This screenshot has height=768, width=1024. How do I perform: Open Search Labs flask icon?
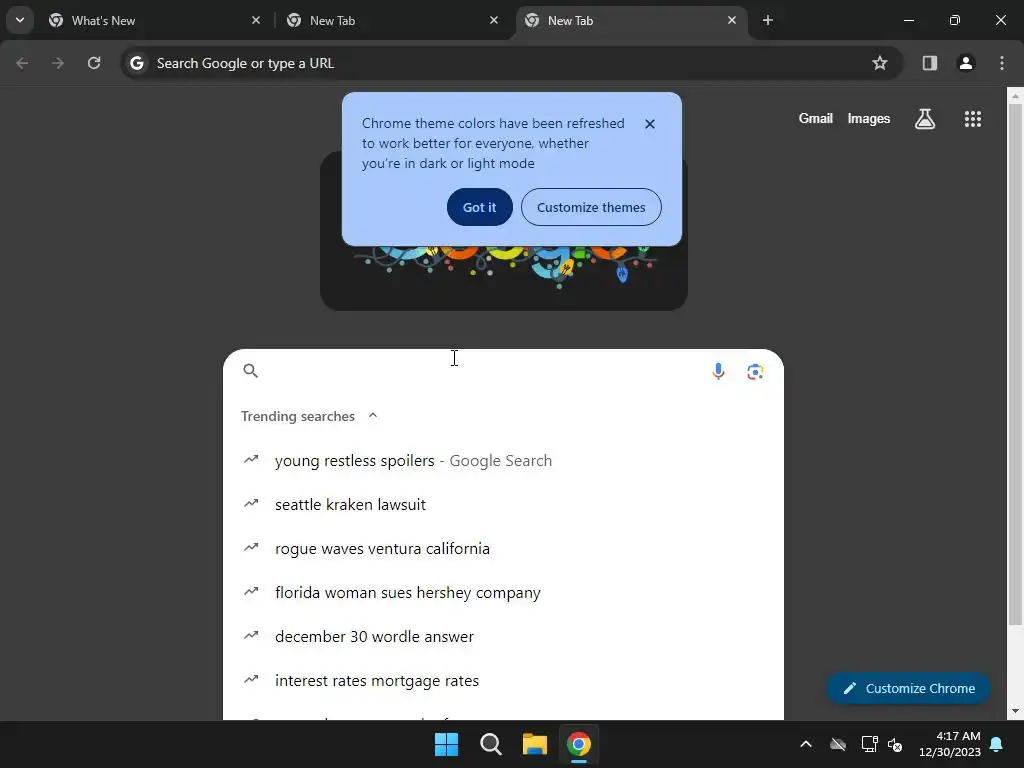click(x=925, y=119)
